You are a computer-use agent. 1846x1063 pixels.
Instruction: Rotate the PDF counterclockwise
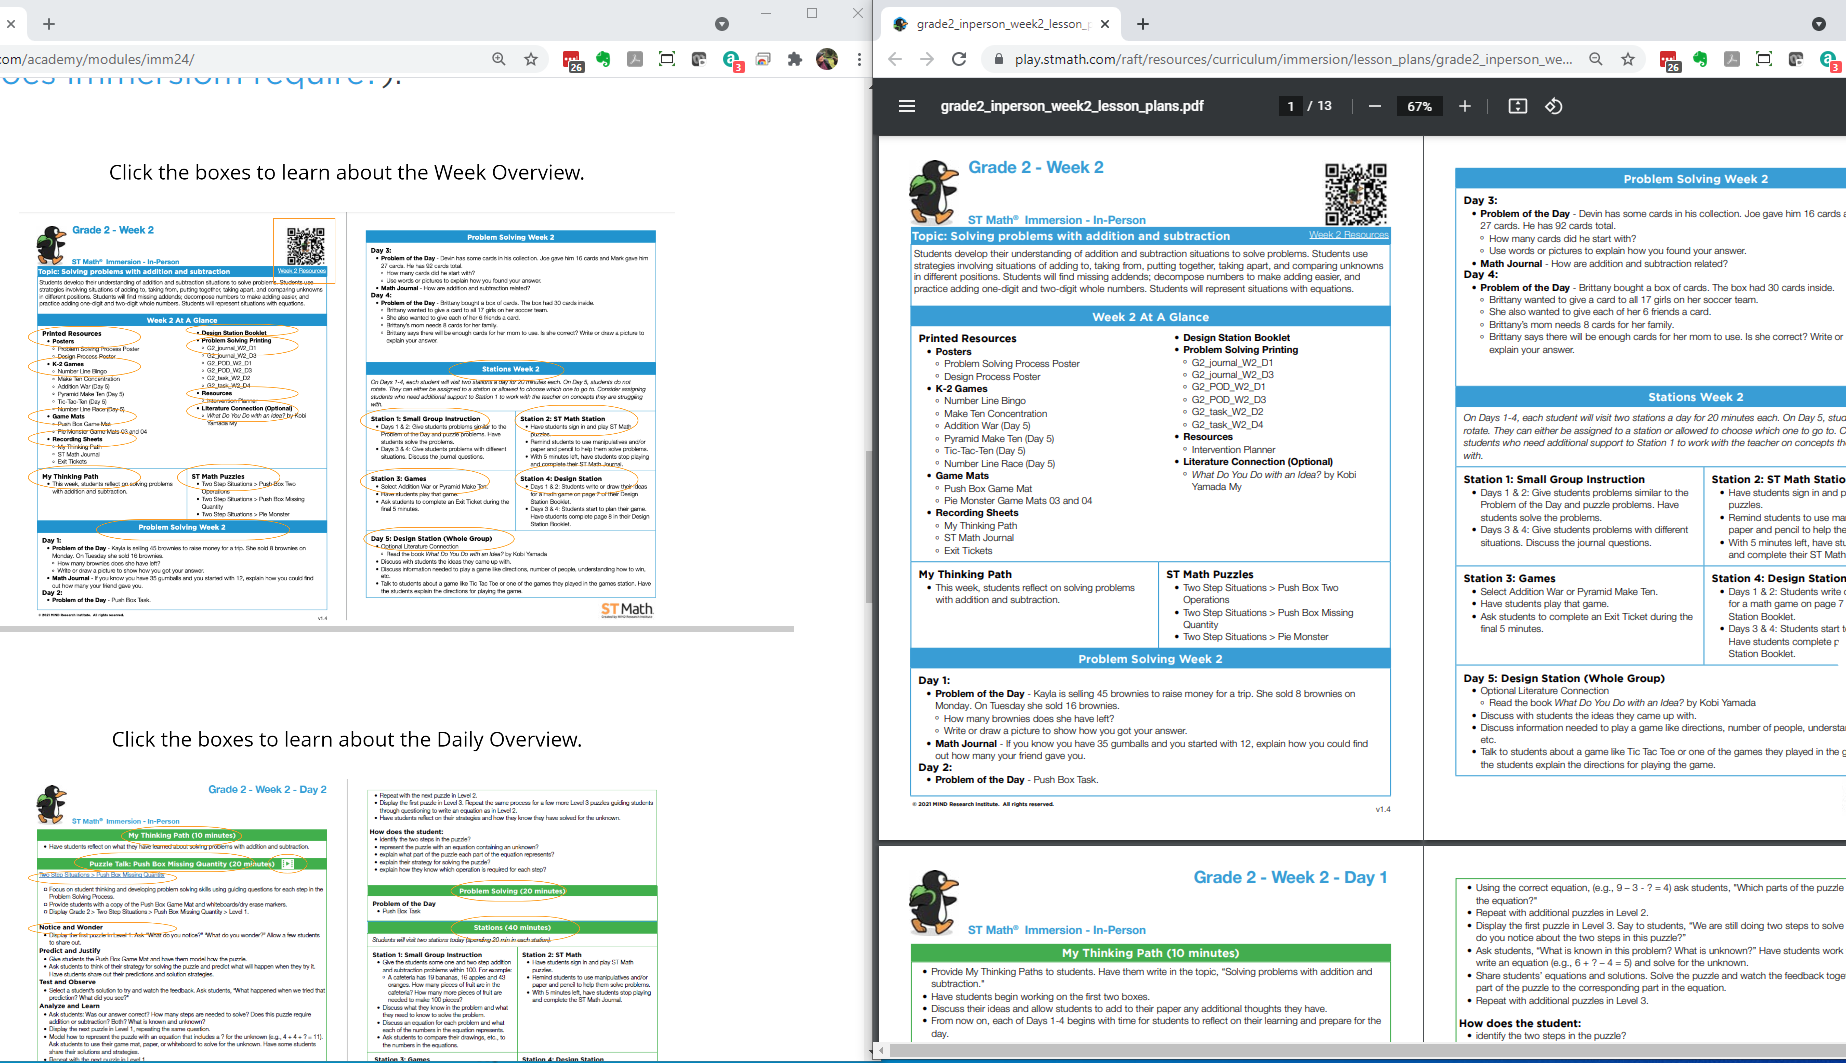[1553, 106]
